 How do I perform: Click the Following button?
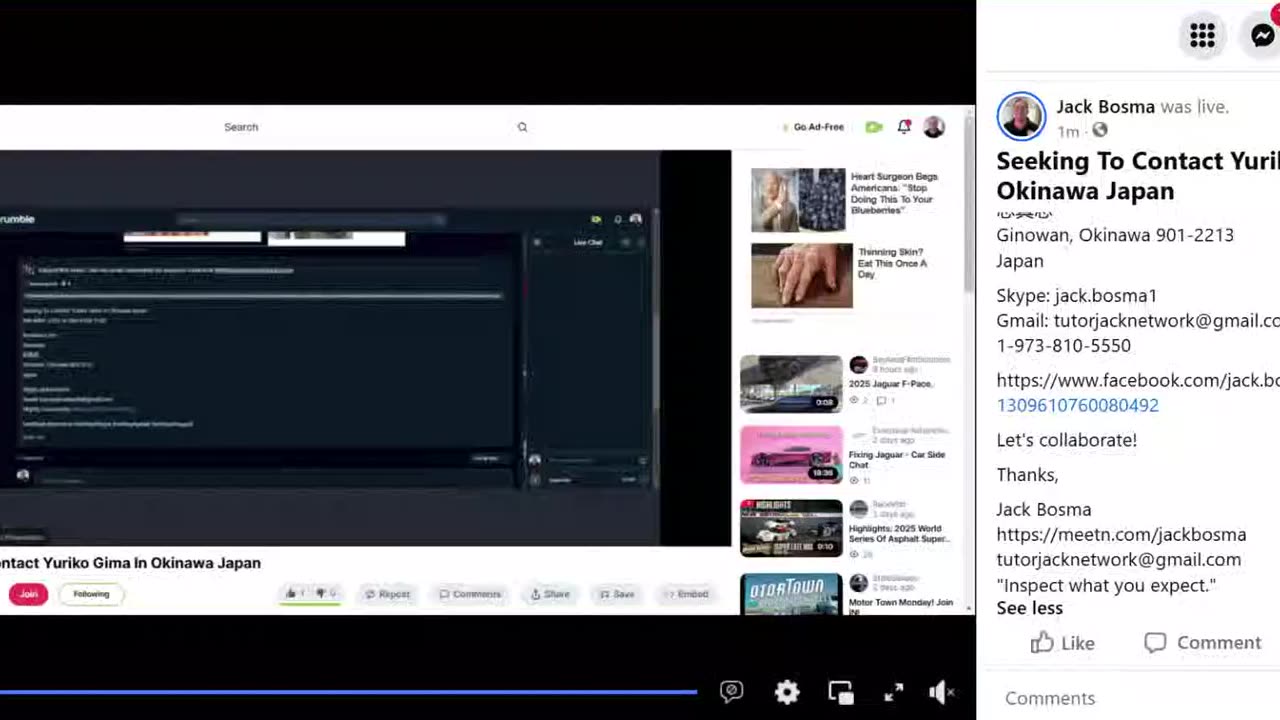[x=91, y=594]
